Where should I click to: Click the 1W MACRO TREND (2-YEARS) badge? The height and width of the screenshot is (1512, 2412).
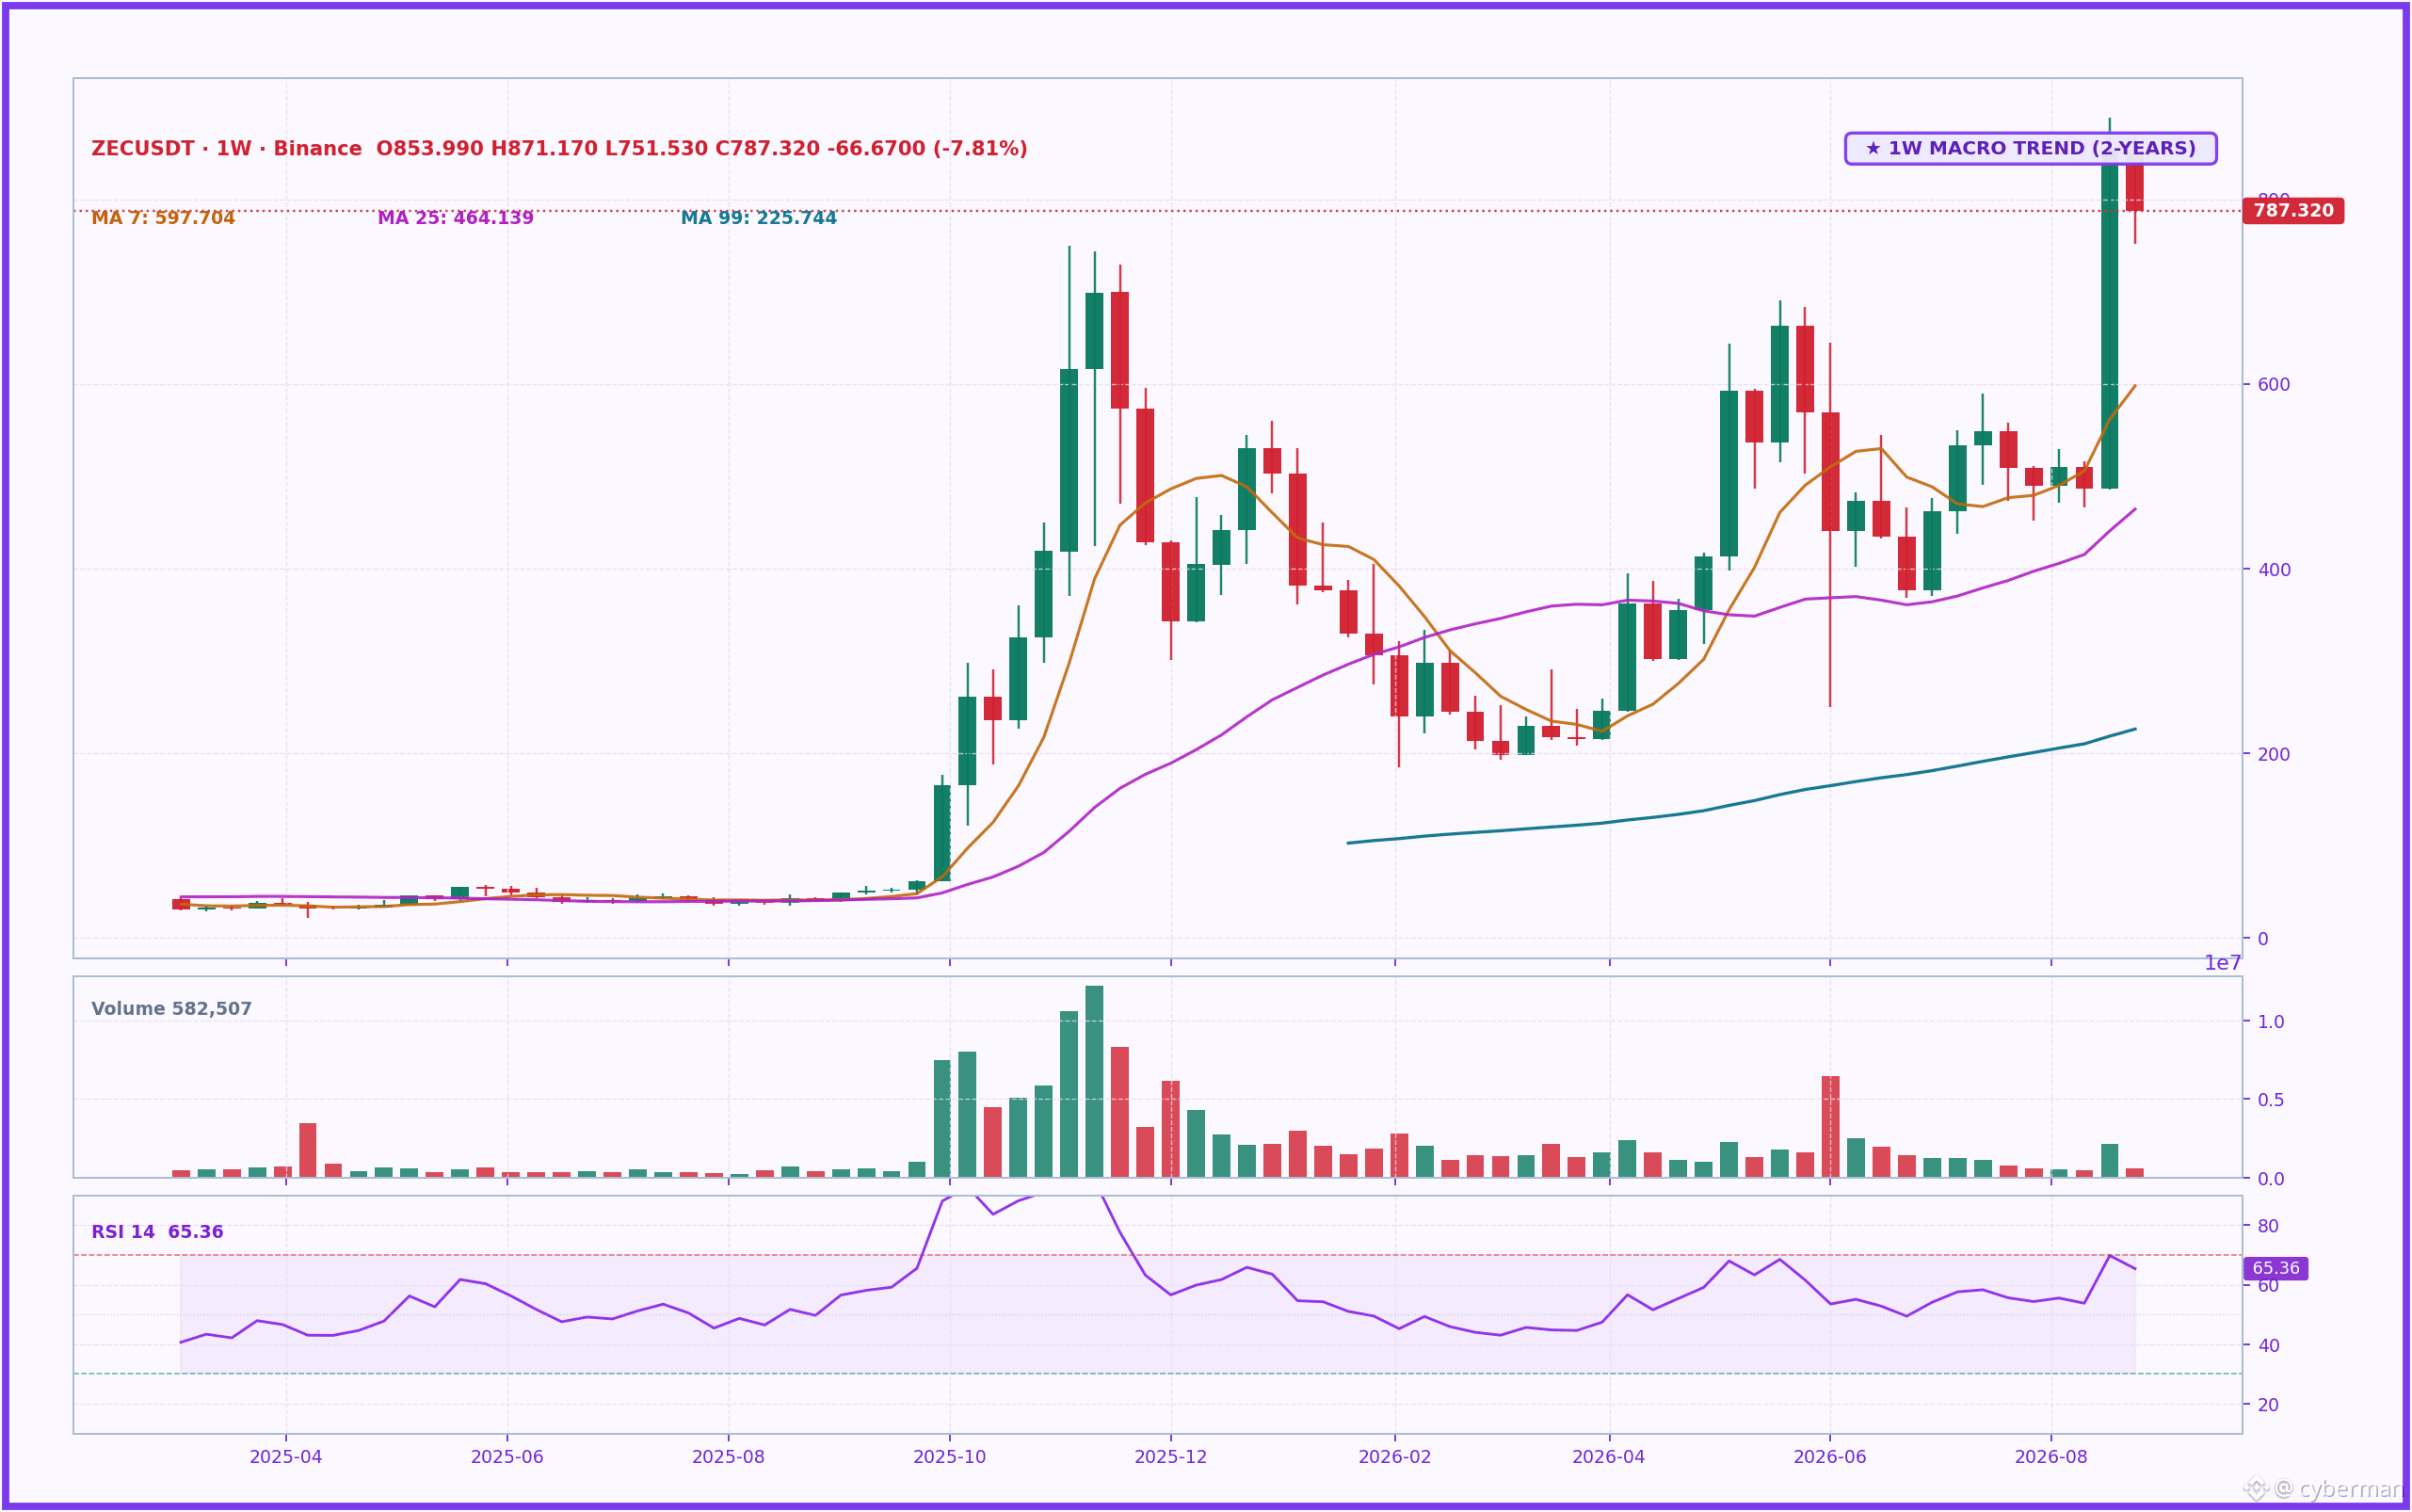[x=2030, y=148]
